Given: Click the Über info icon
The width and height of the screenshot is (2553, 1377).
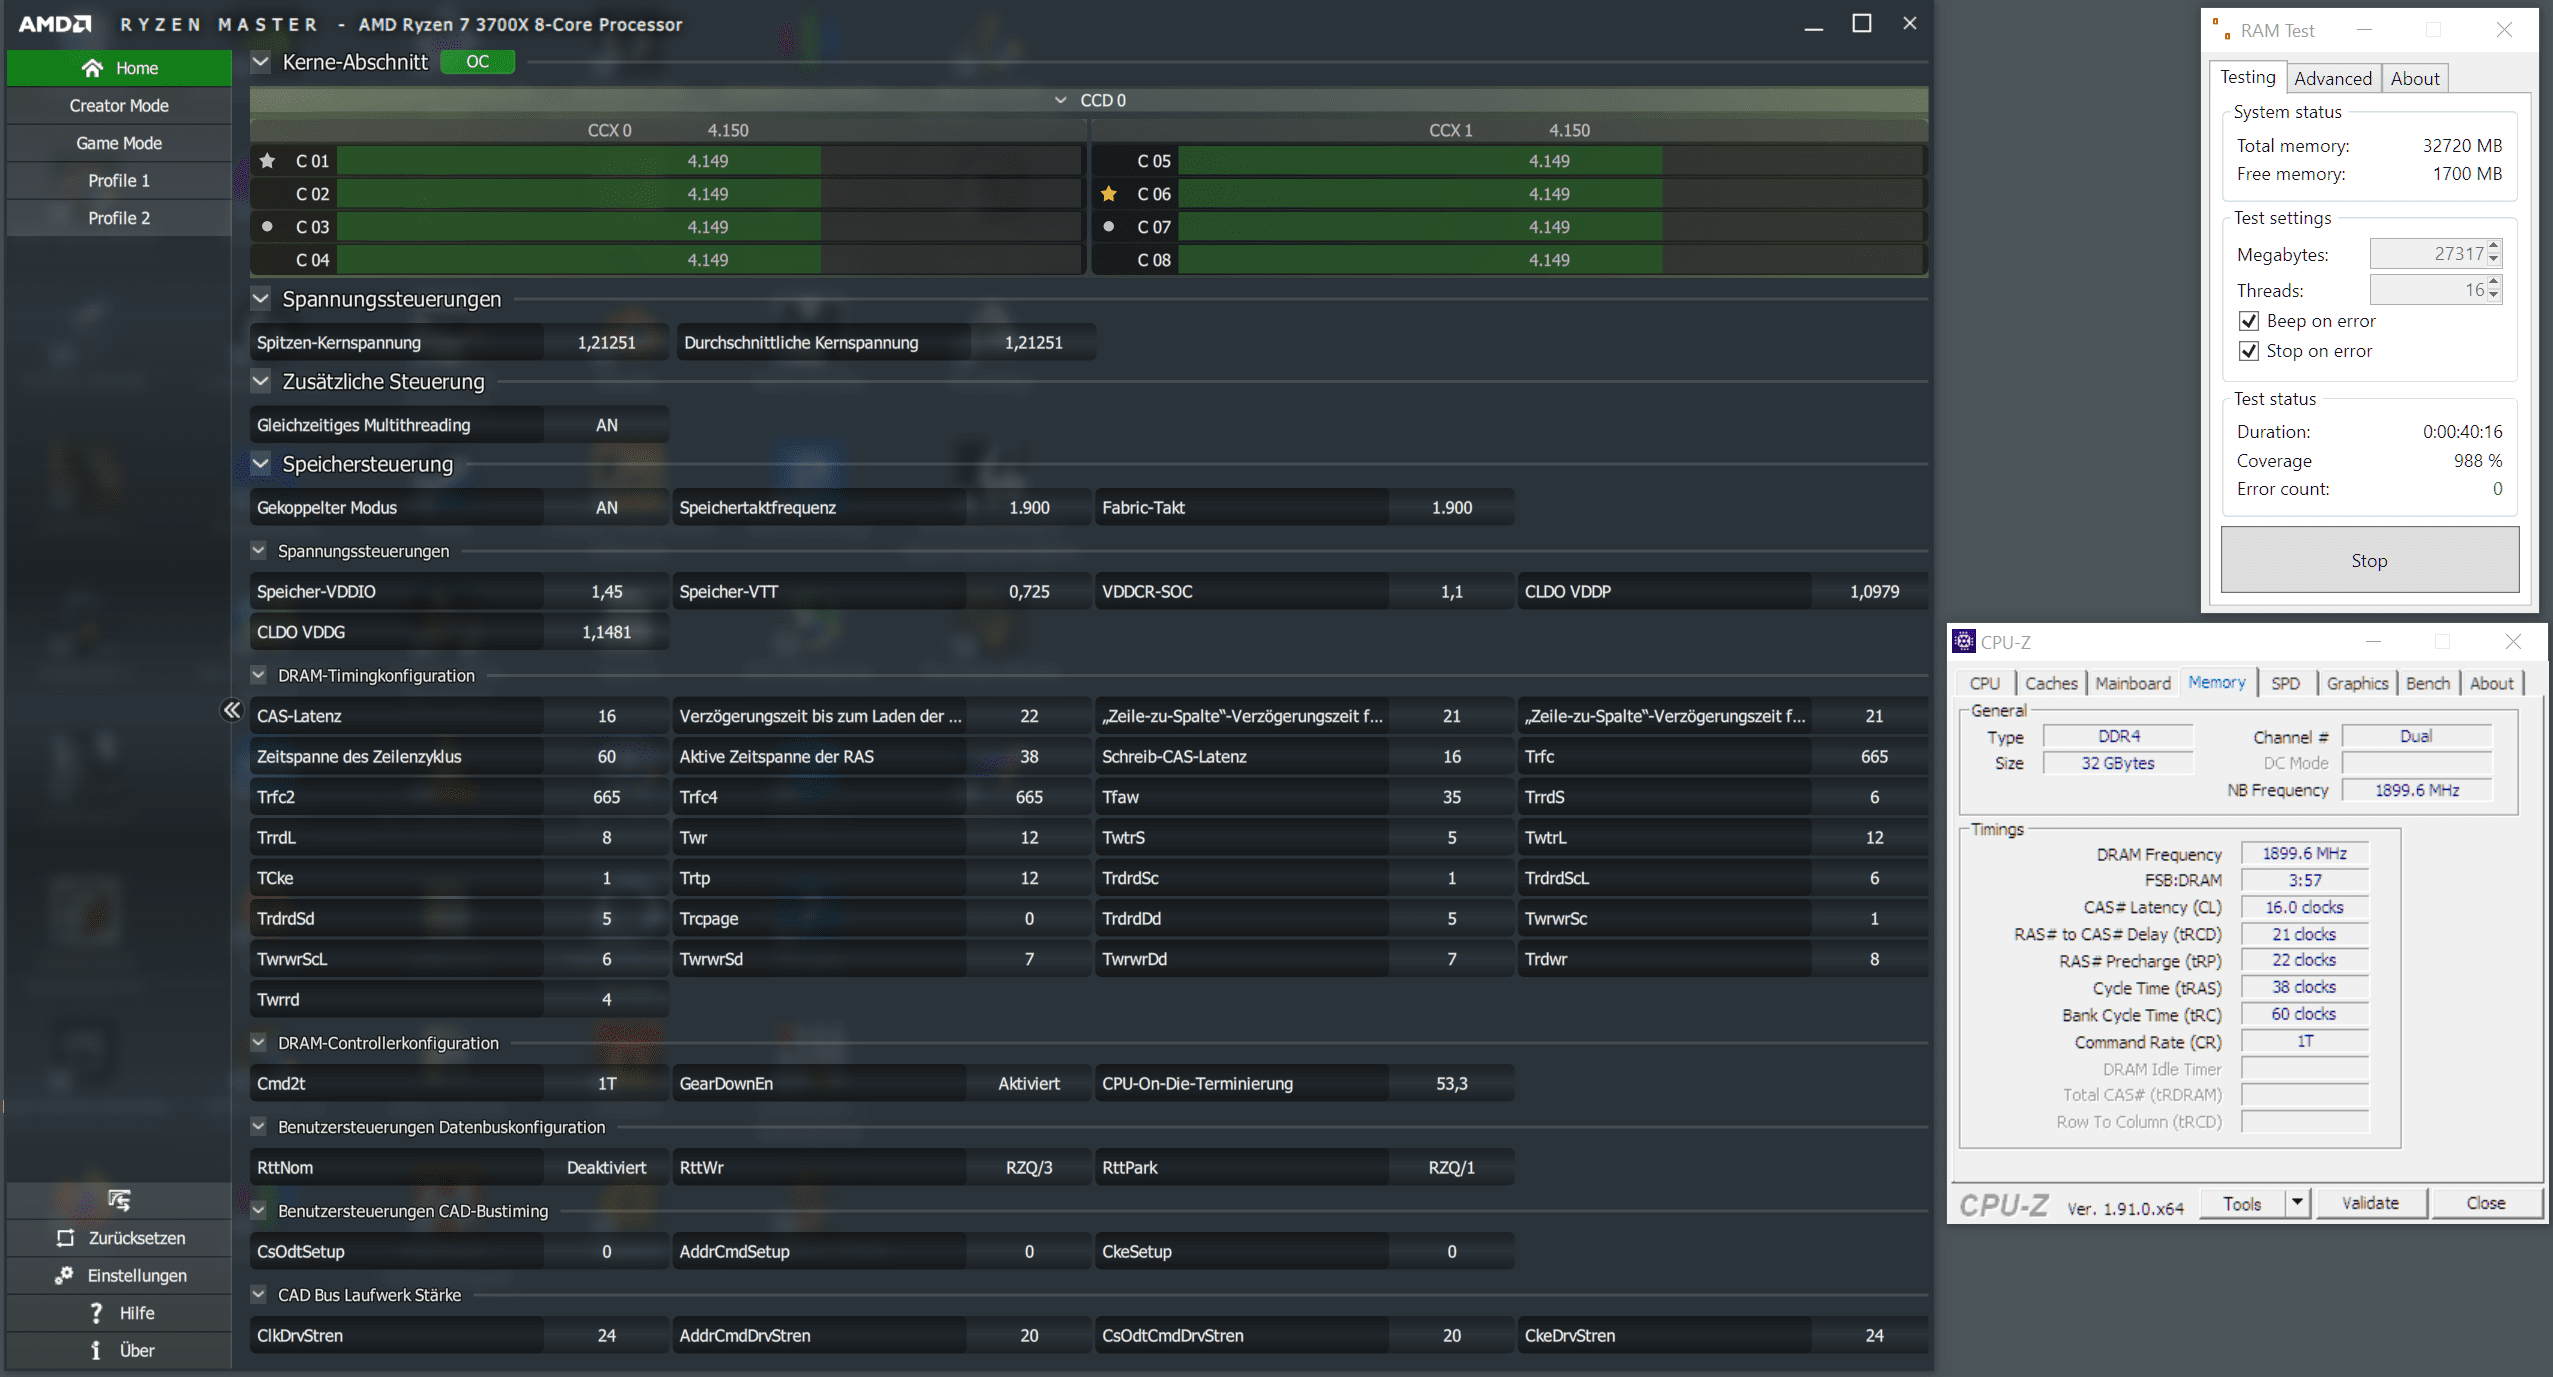Looking at the screenshot, I should tap(96, 1350).
